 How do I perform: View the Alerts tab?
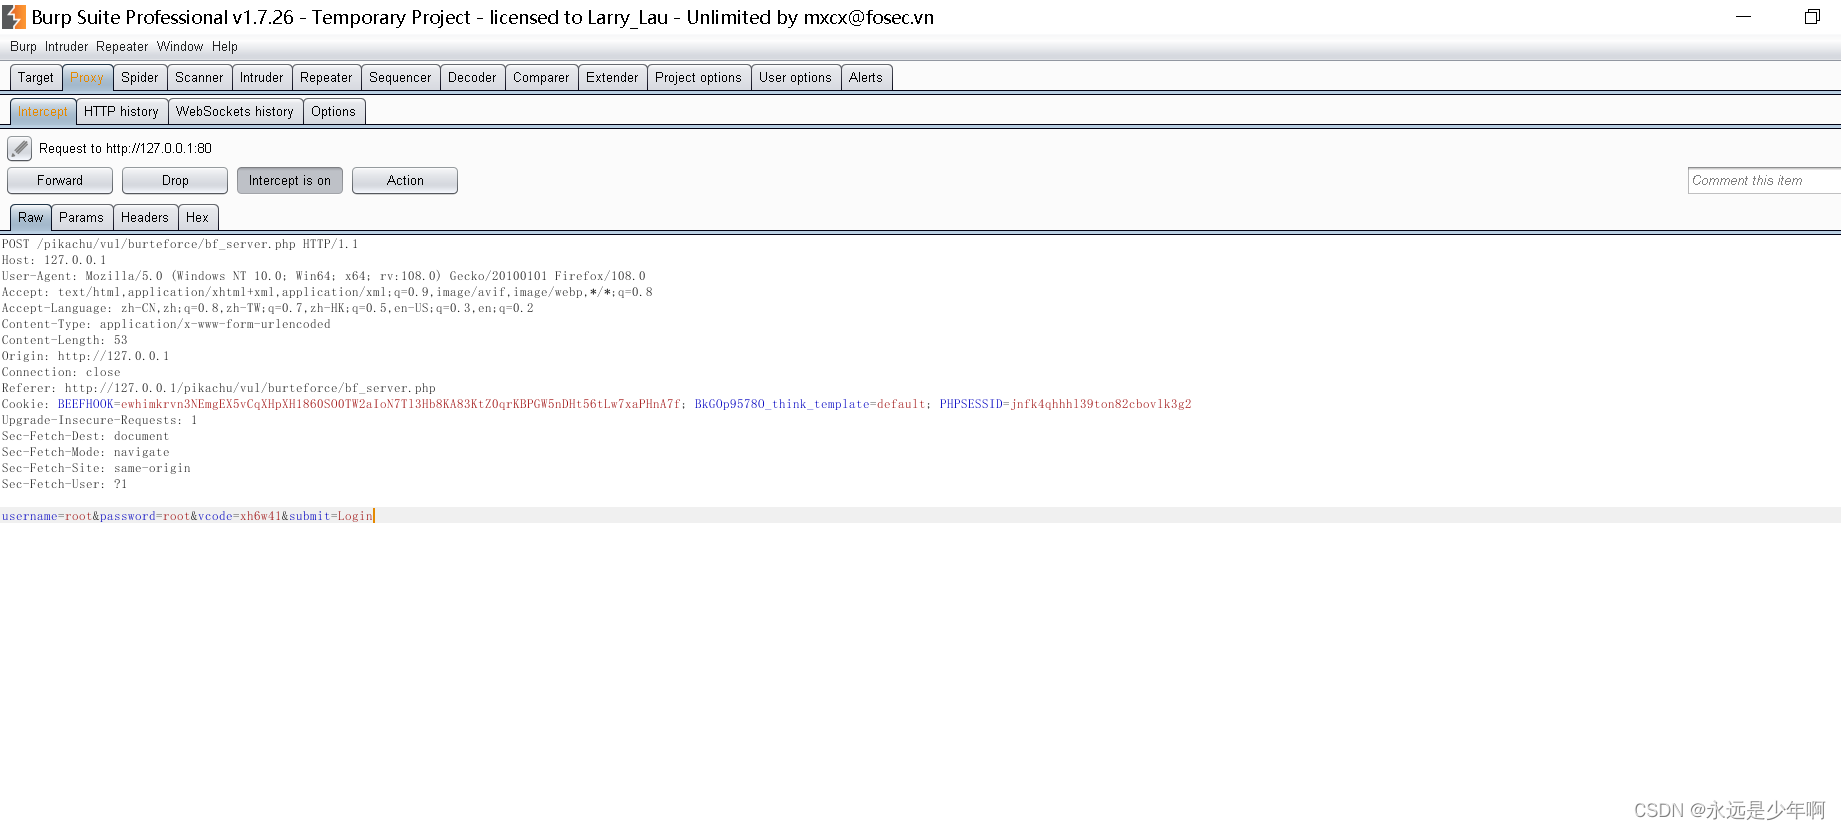point(866,78)
